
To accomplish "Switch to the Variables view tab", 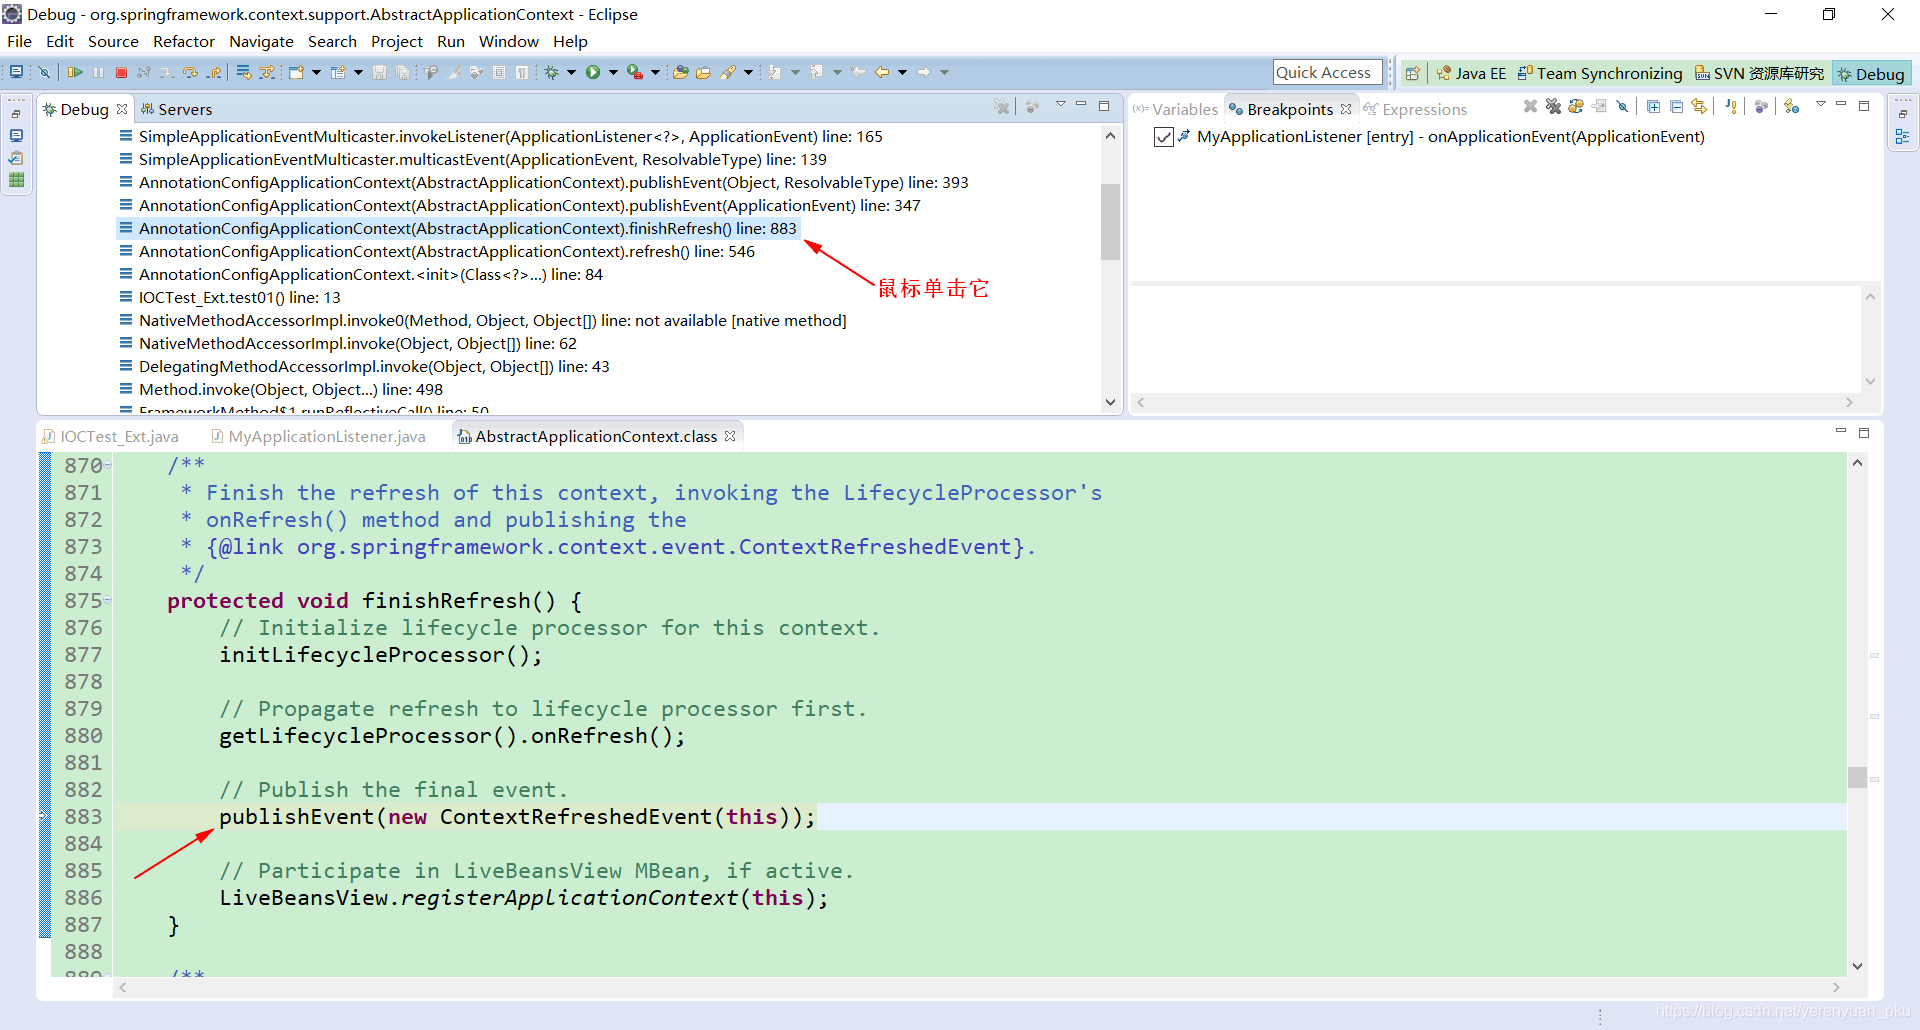I will coord(1175,109).
